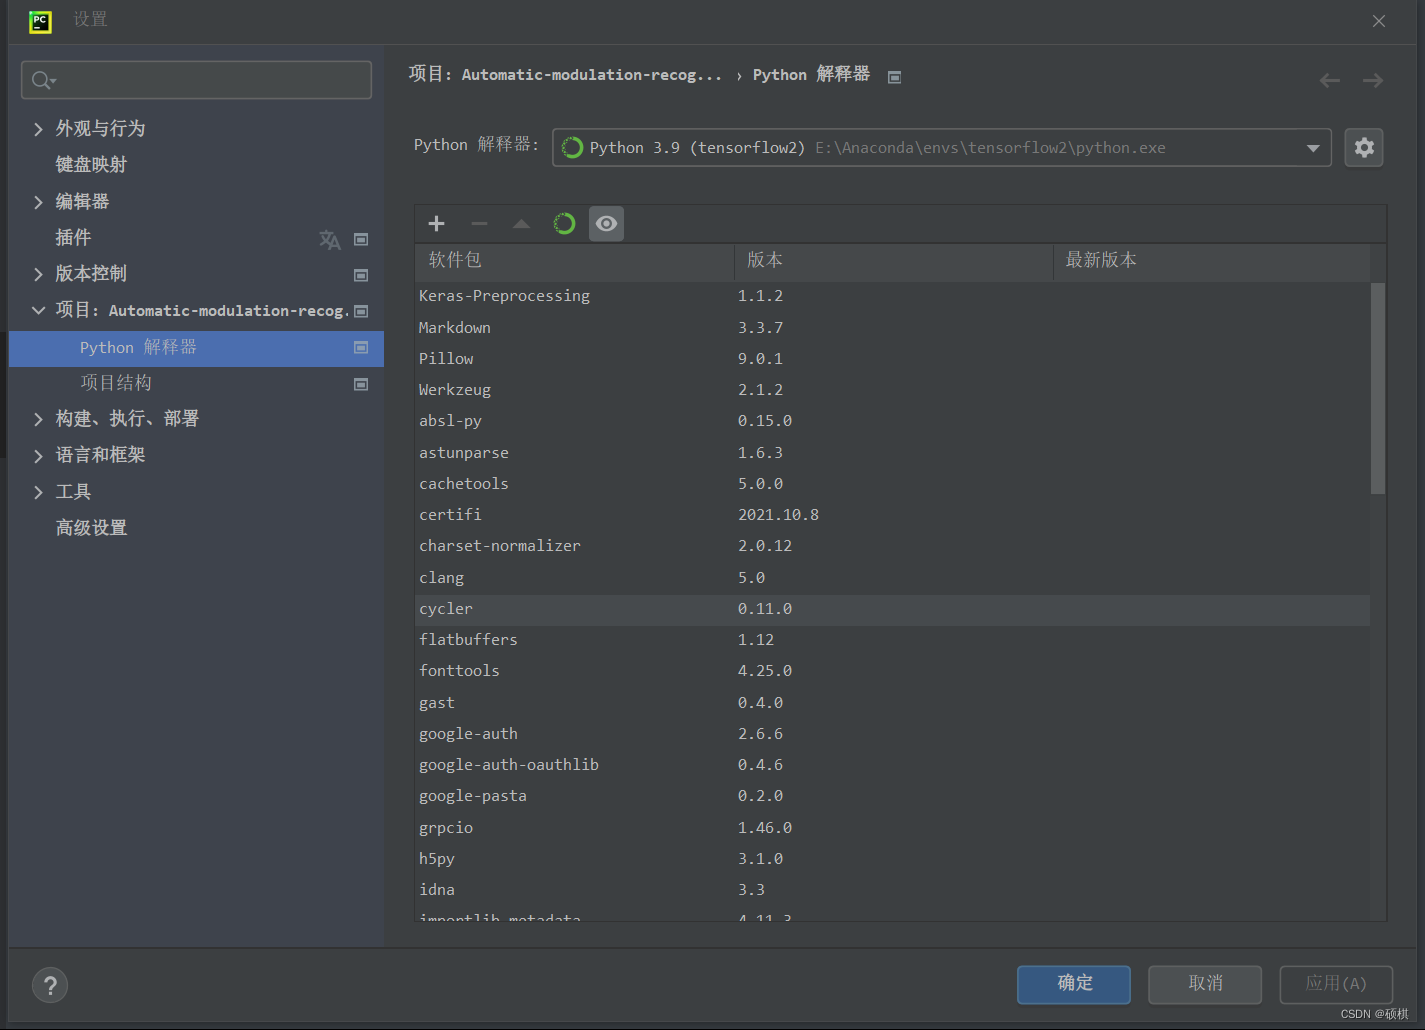Select 高级设置 in settings tree
This screenshot has height=1030, width=1425.
[x=91, y=528]
